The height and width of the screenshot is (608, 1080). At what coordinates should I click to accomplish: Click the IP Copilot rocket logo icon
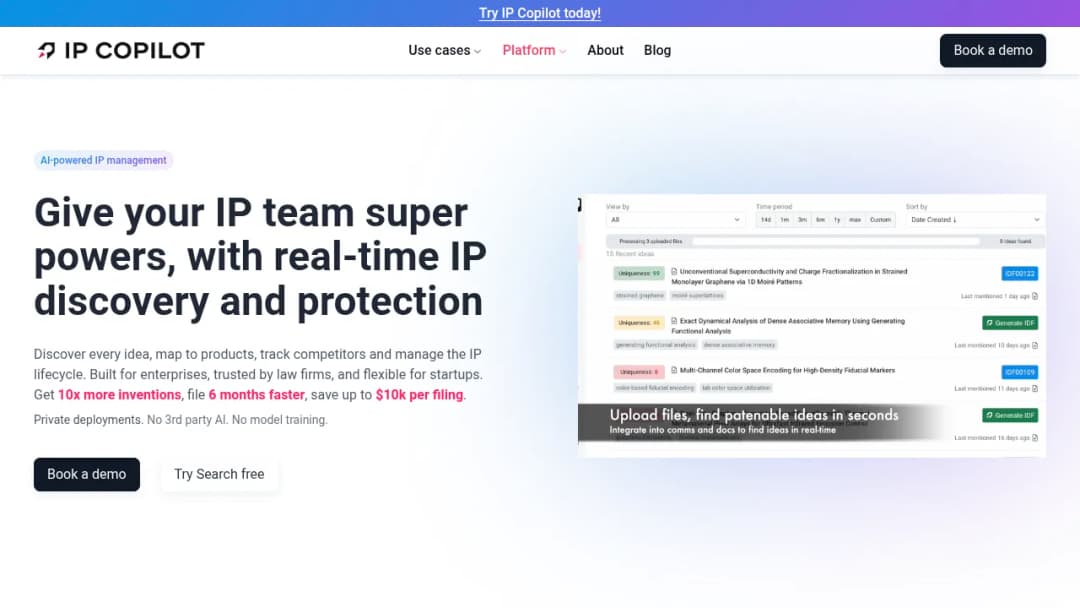coord(46,50)
